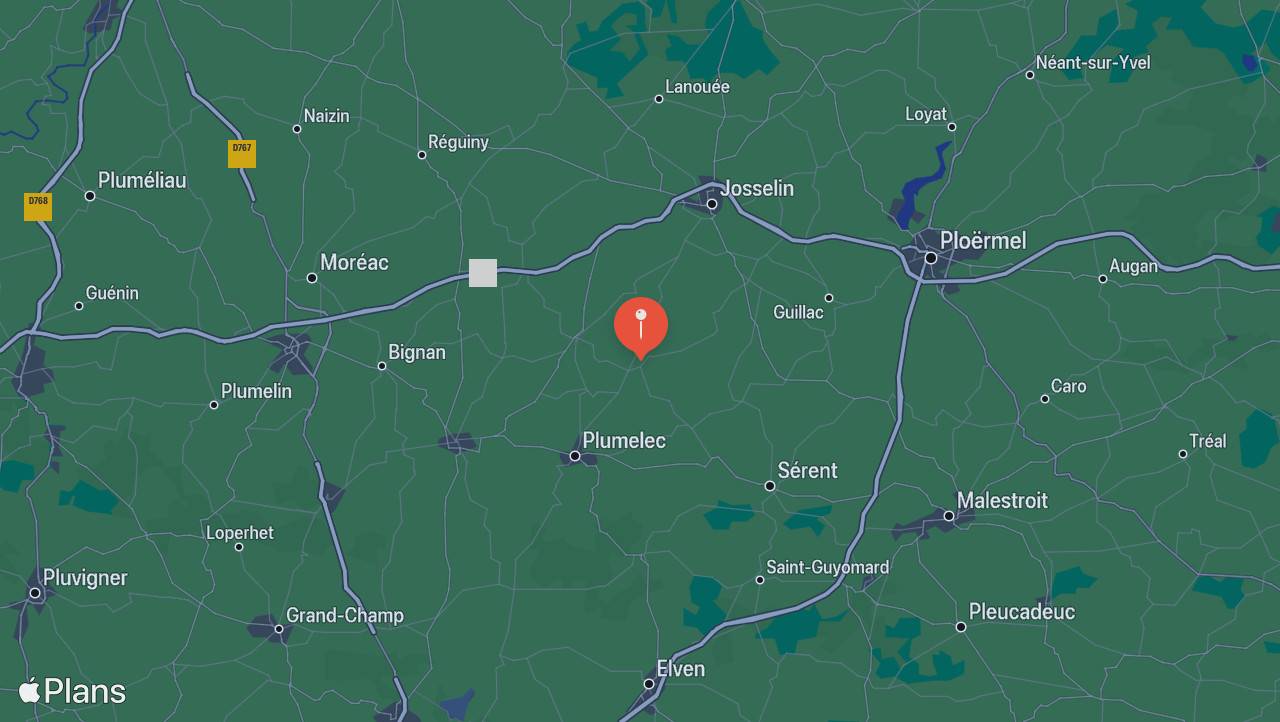Select the Moréac place label
Viewport: 1280px width, 722px height.
coord(354,262)
